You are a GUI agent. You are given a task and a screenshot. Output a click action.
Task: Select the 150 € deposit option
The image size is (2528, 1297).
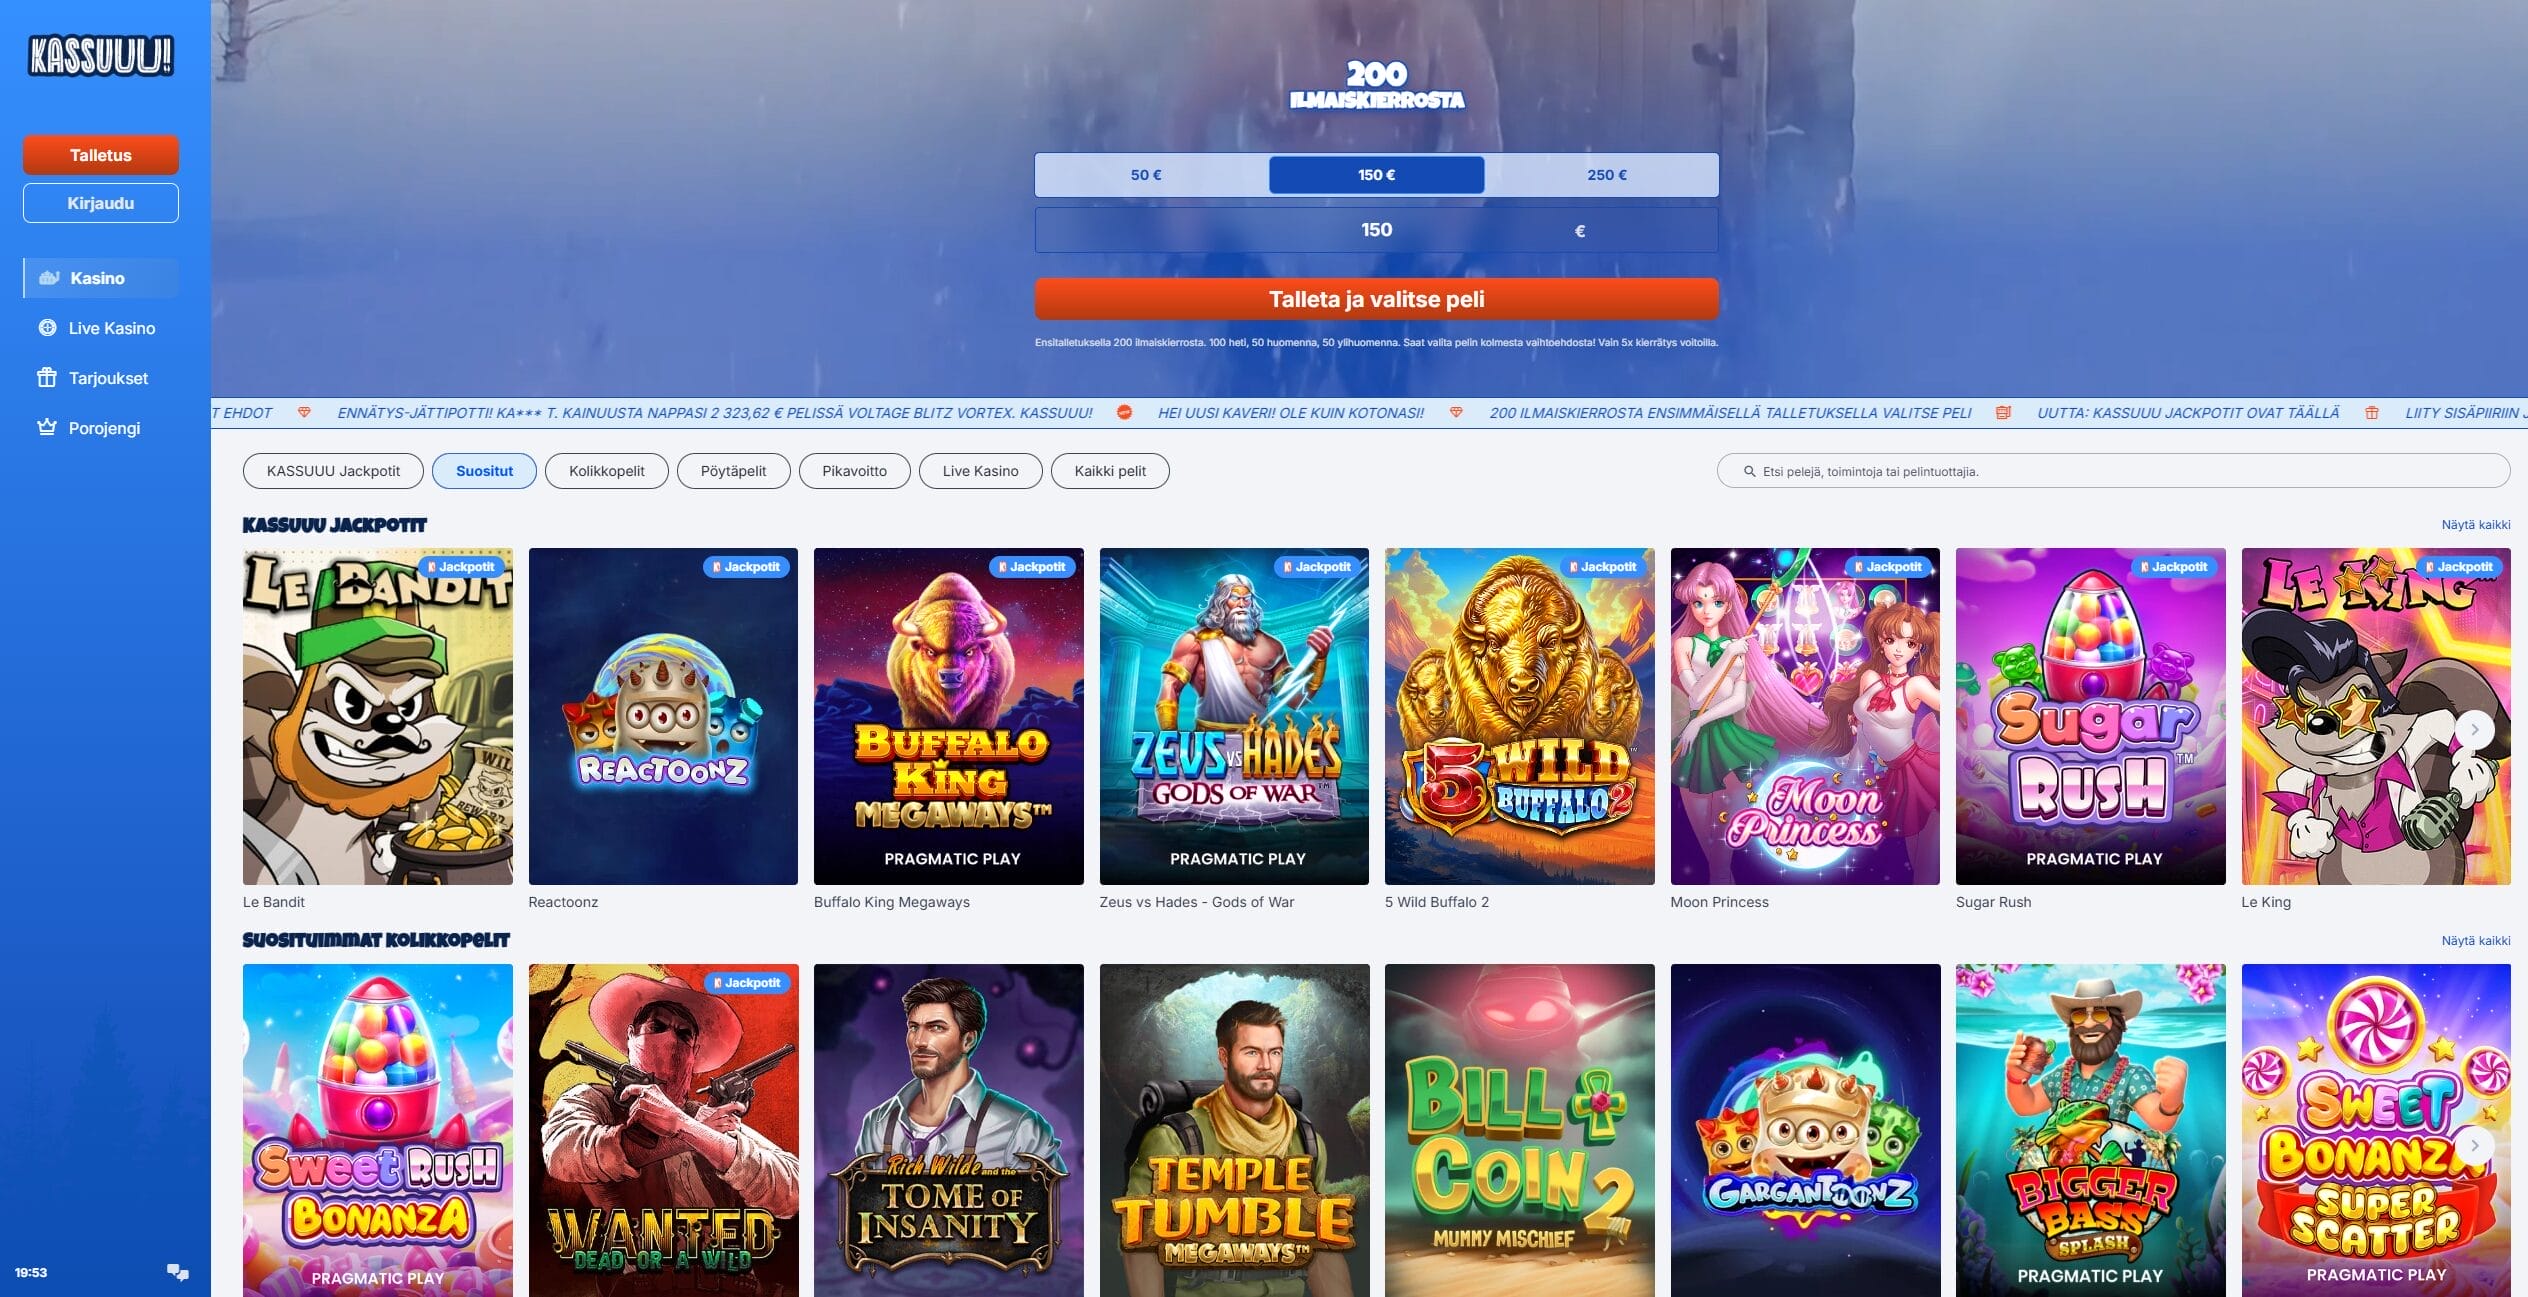[1376, 175]
